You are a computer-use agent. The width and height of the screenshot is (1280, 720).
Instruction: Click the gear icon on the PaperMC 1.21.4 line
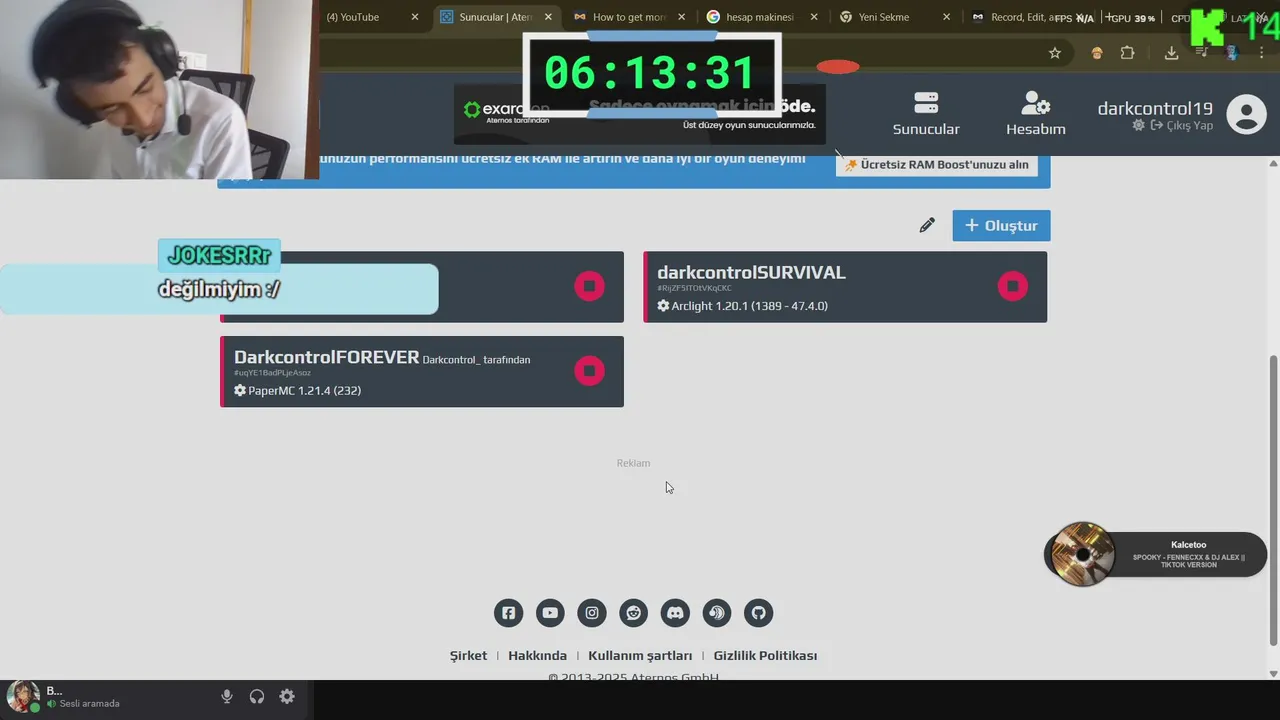click(240, 390)
